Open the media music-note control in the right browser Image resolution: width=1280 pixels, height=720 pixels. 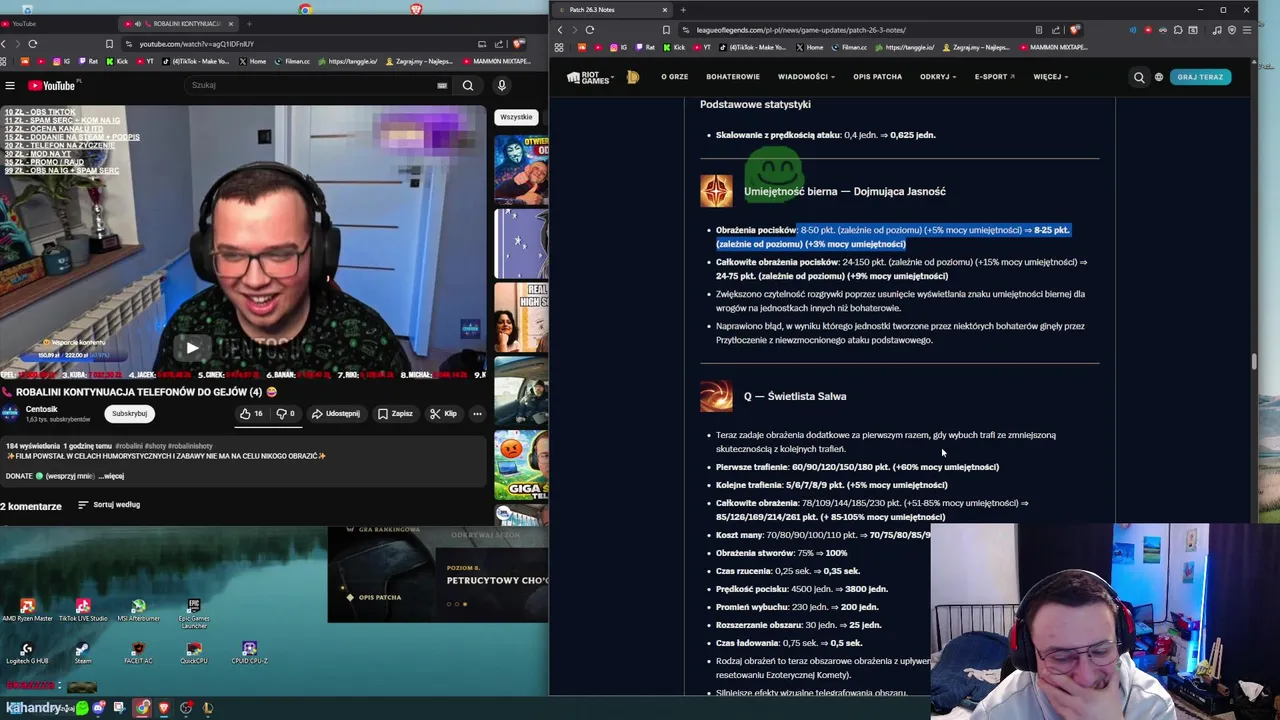click(x=1217, y=30)
